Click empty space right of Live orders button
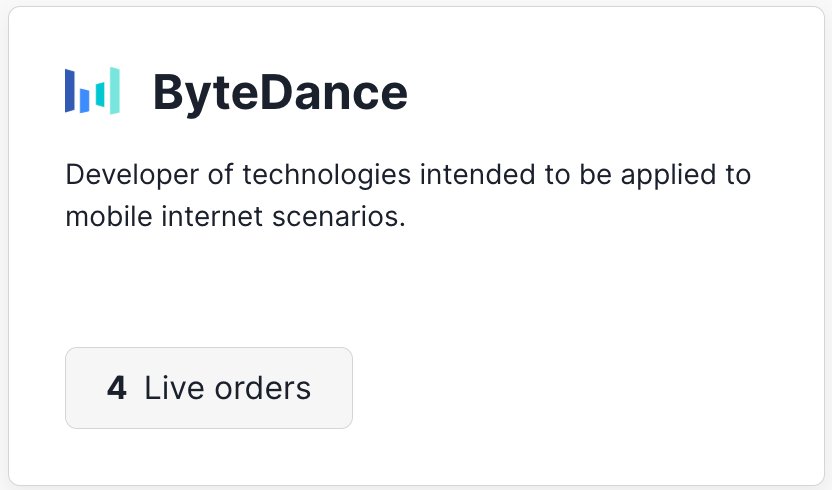Screen dimensions: 832x490 tap(580, 388)
